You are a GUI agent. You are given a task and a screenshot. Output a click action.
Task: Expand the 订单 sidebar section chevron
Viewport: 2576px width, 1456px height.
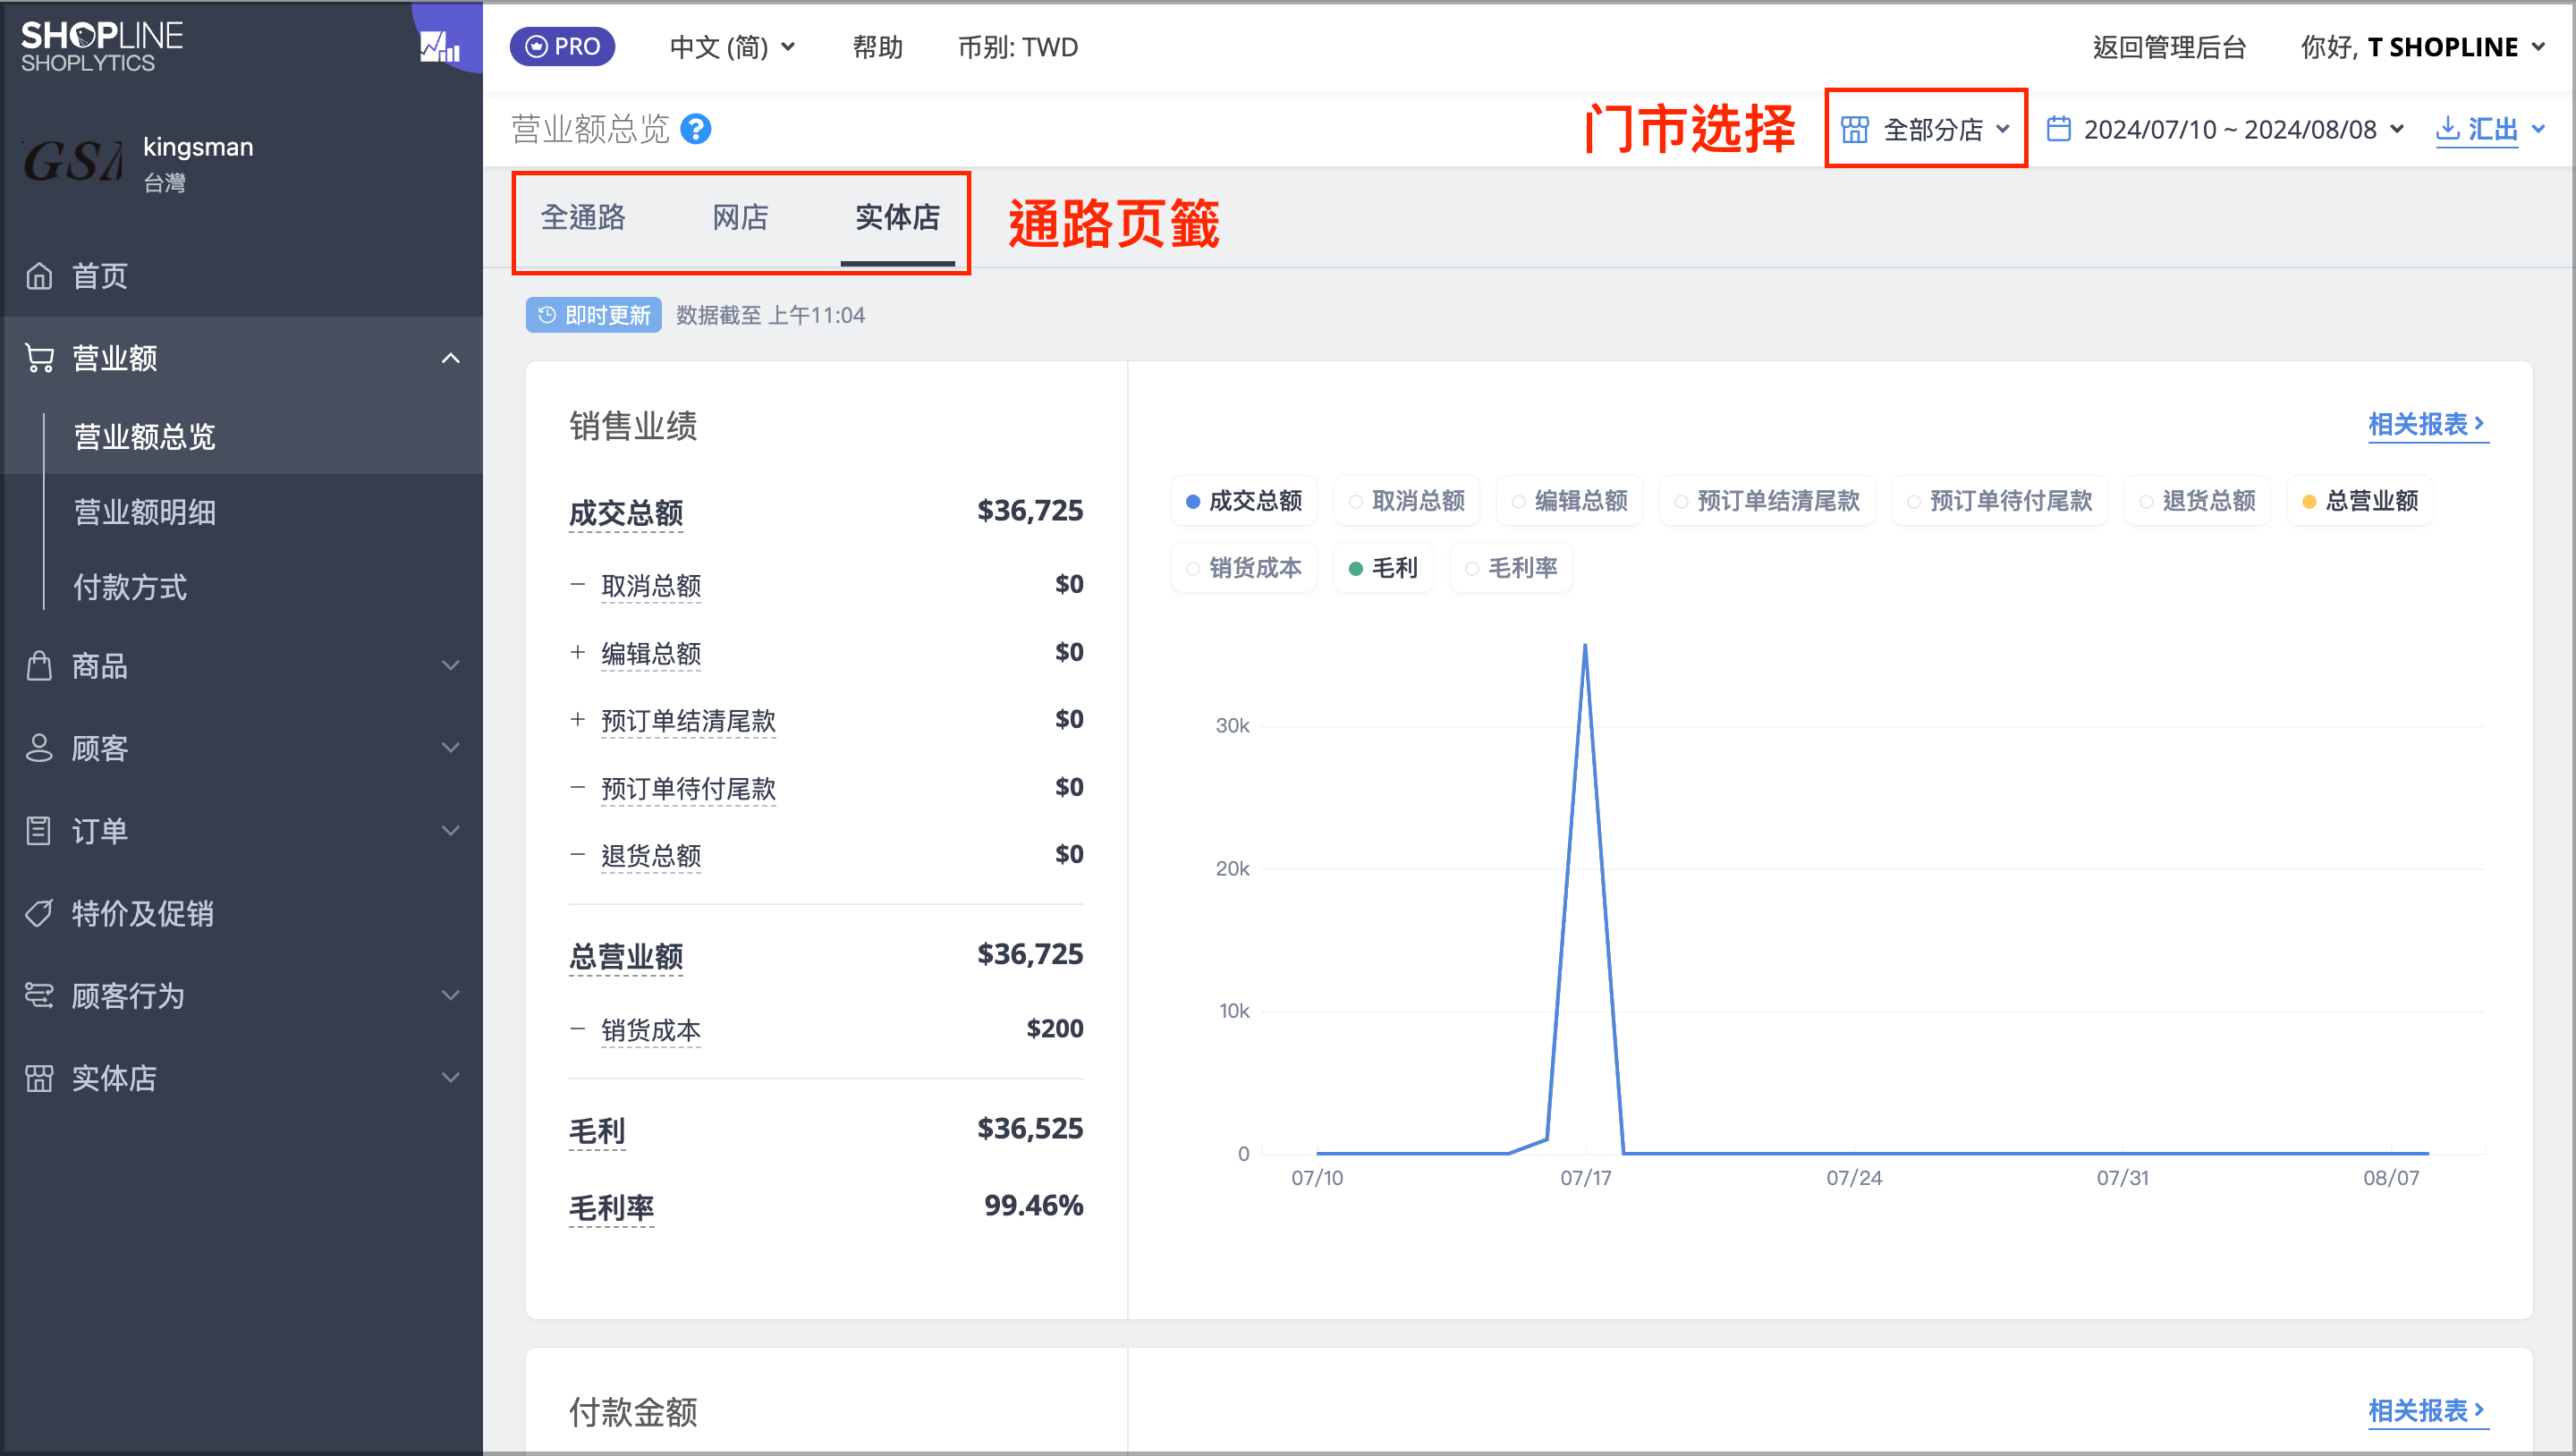[451, 830]
